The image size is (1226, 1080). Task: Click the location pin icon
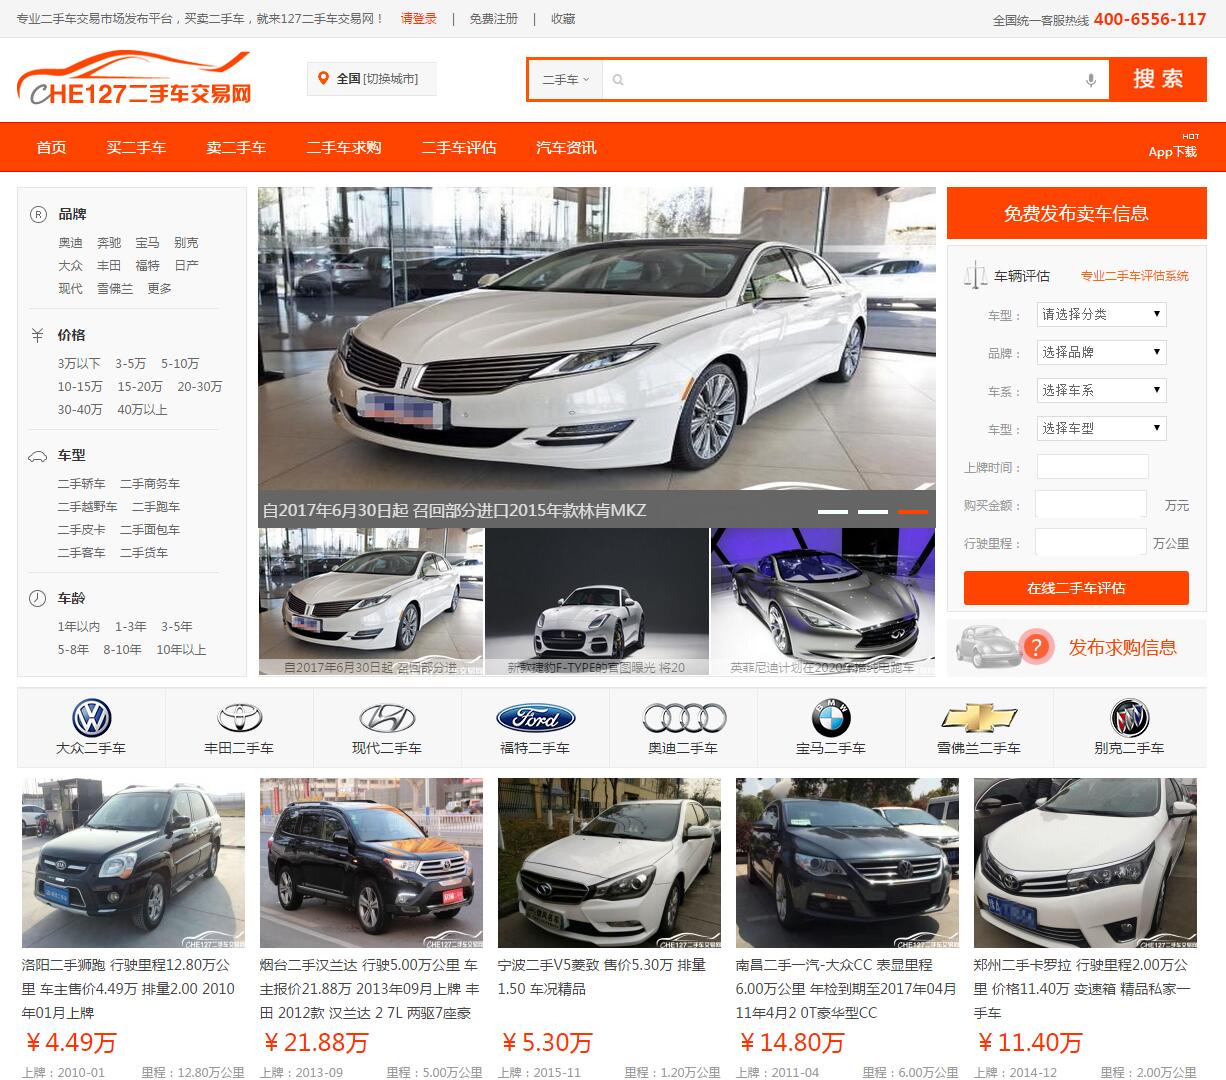[x=322, y=78]
